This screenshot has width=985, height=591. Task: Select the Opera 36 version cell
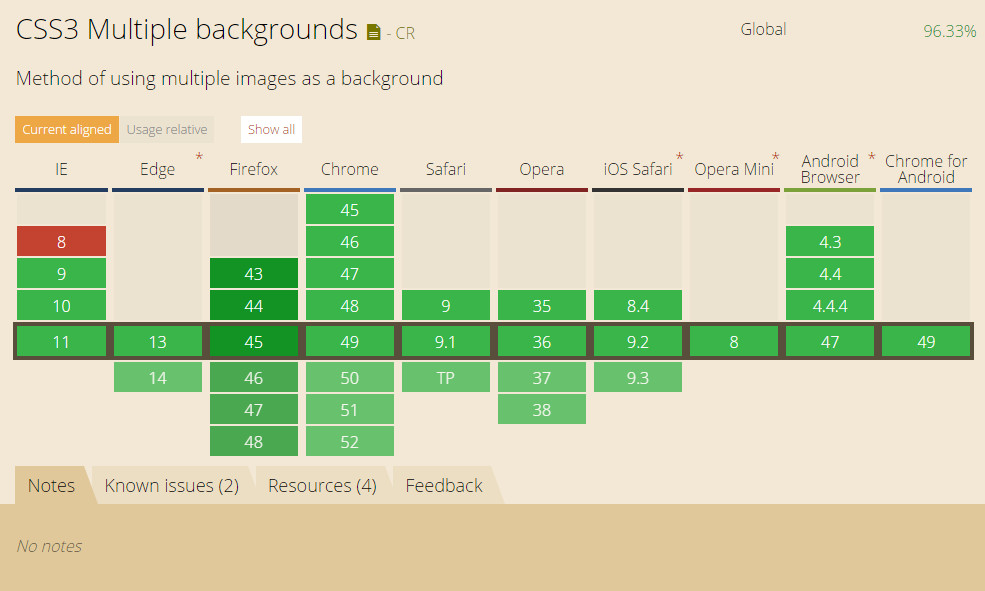(x=541, y=341)
